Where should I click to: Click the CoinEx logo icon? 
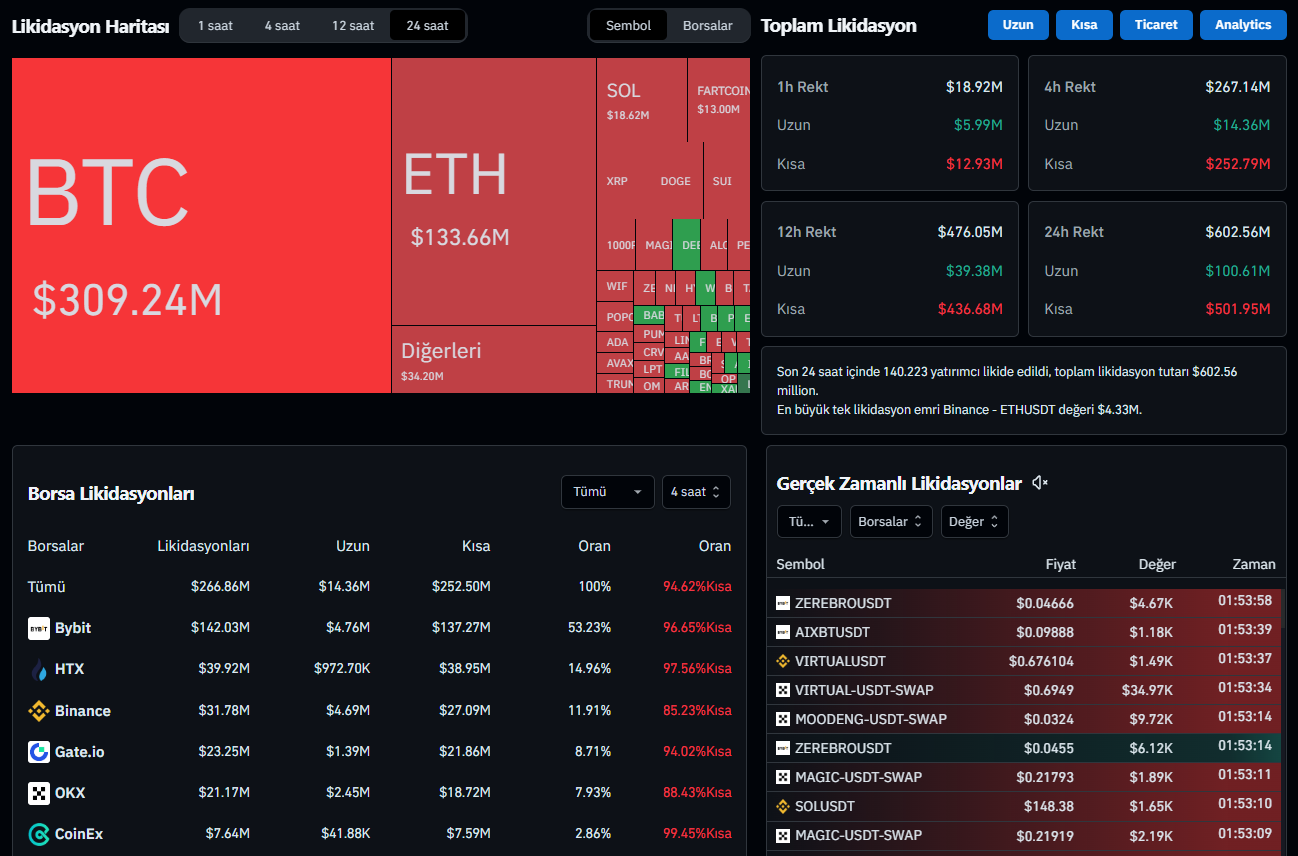point(39,834)
